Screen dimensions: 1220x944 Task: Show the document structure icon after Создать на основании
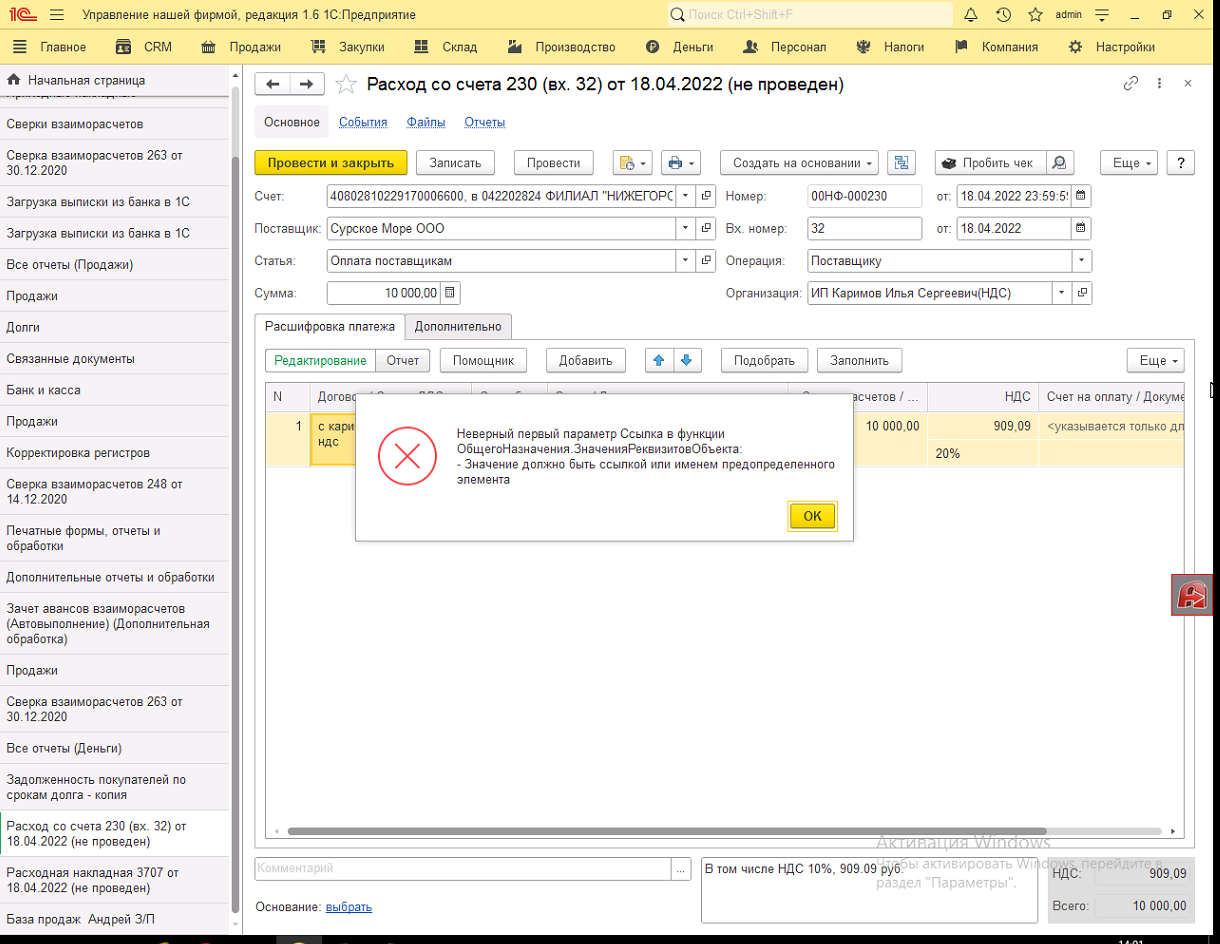[x=901, y=163]
